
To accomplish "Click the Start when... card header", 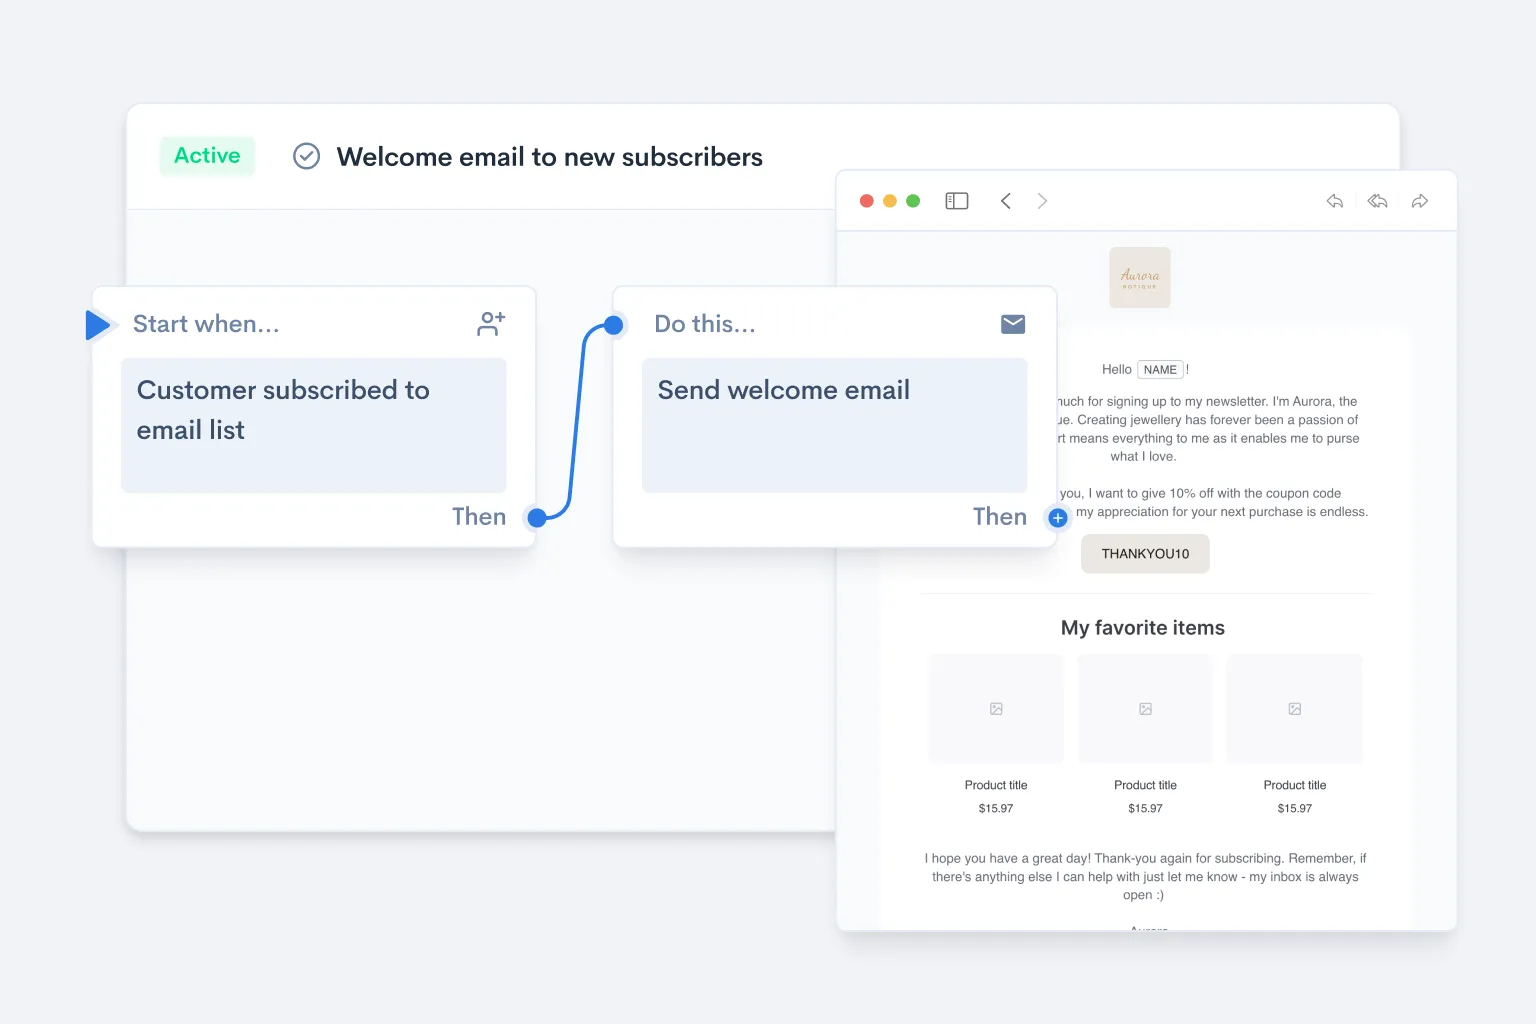I will 206,324.
